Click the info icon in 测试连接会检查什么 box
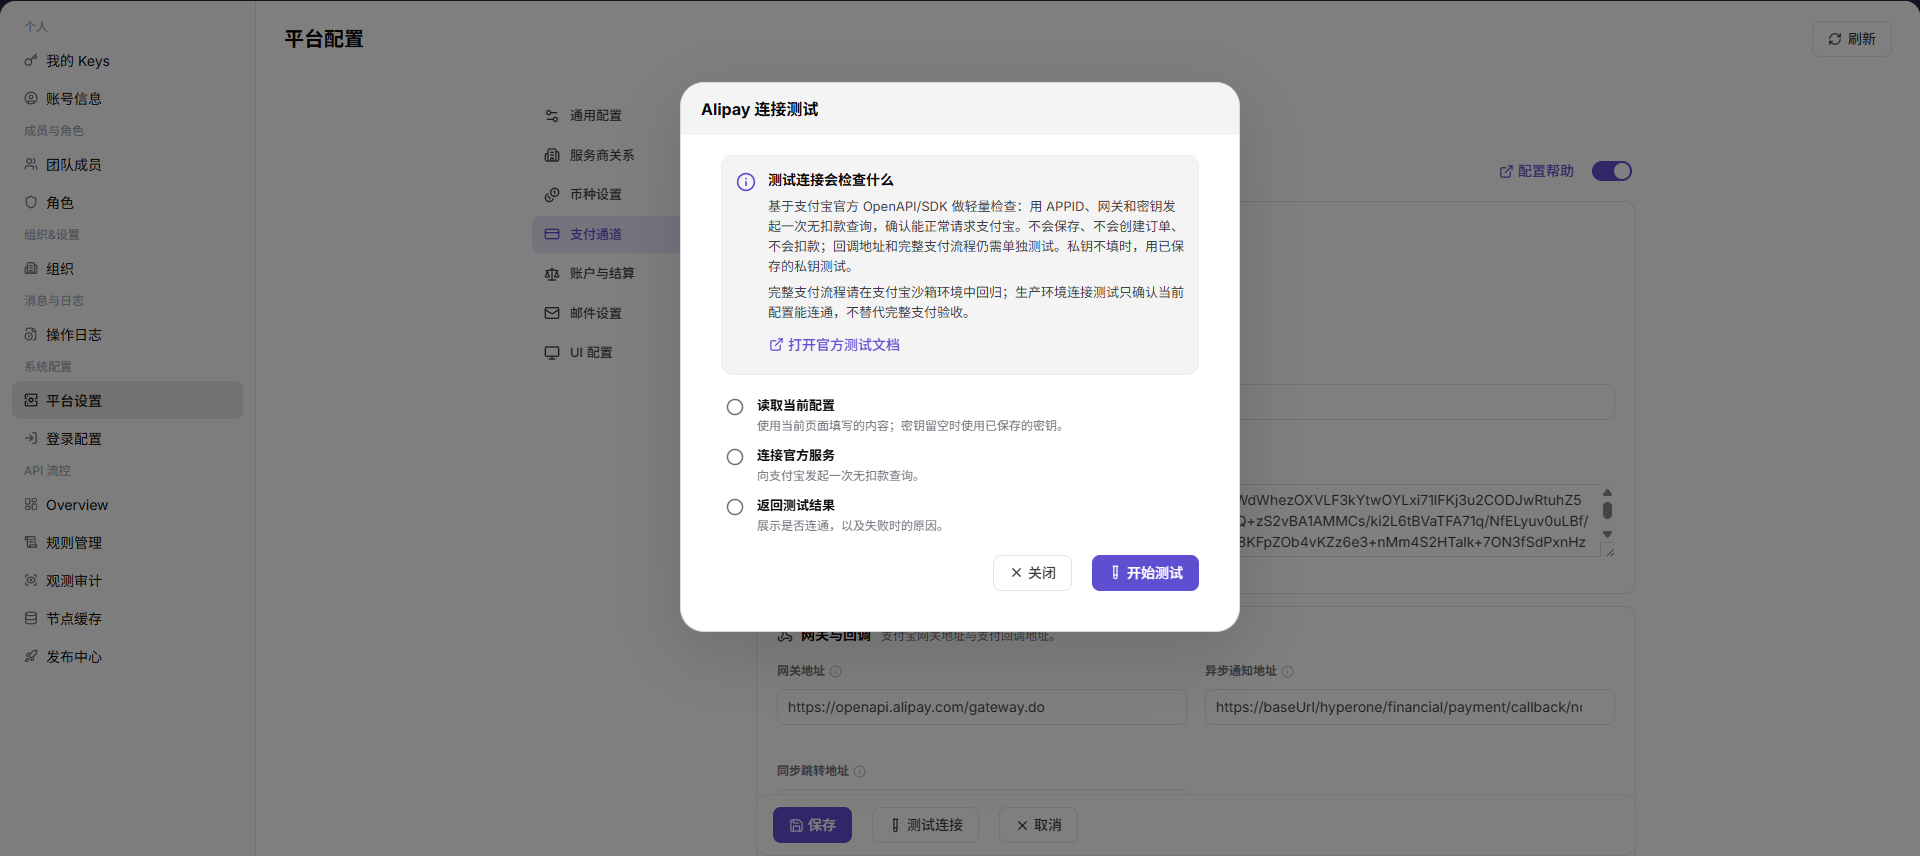 (746, 182)
